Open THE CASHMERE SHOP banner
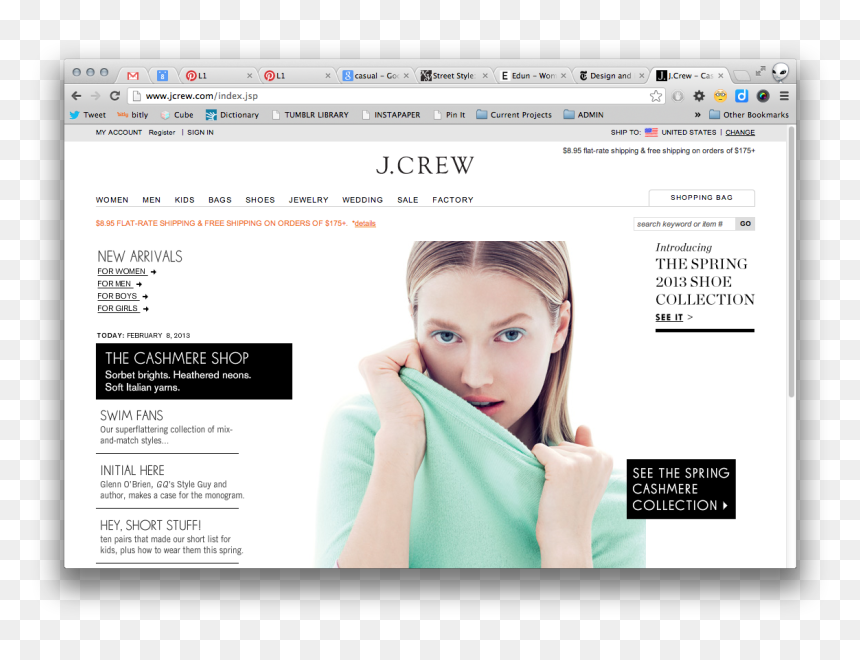Viewport: 860px width, 660px height. (194, 371)
